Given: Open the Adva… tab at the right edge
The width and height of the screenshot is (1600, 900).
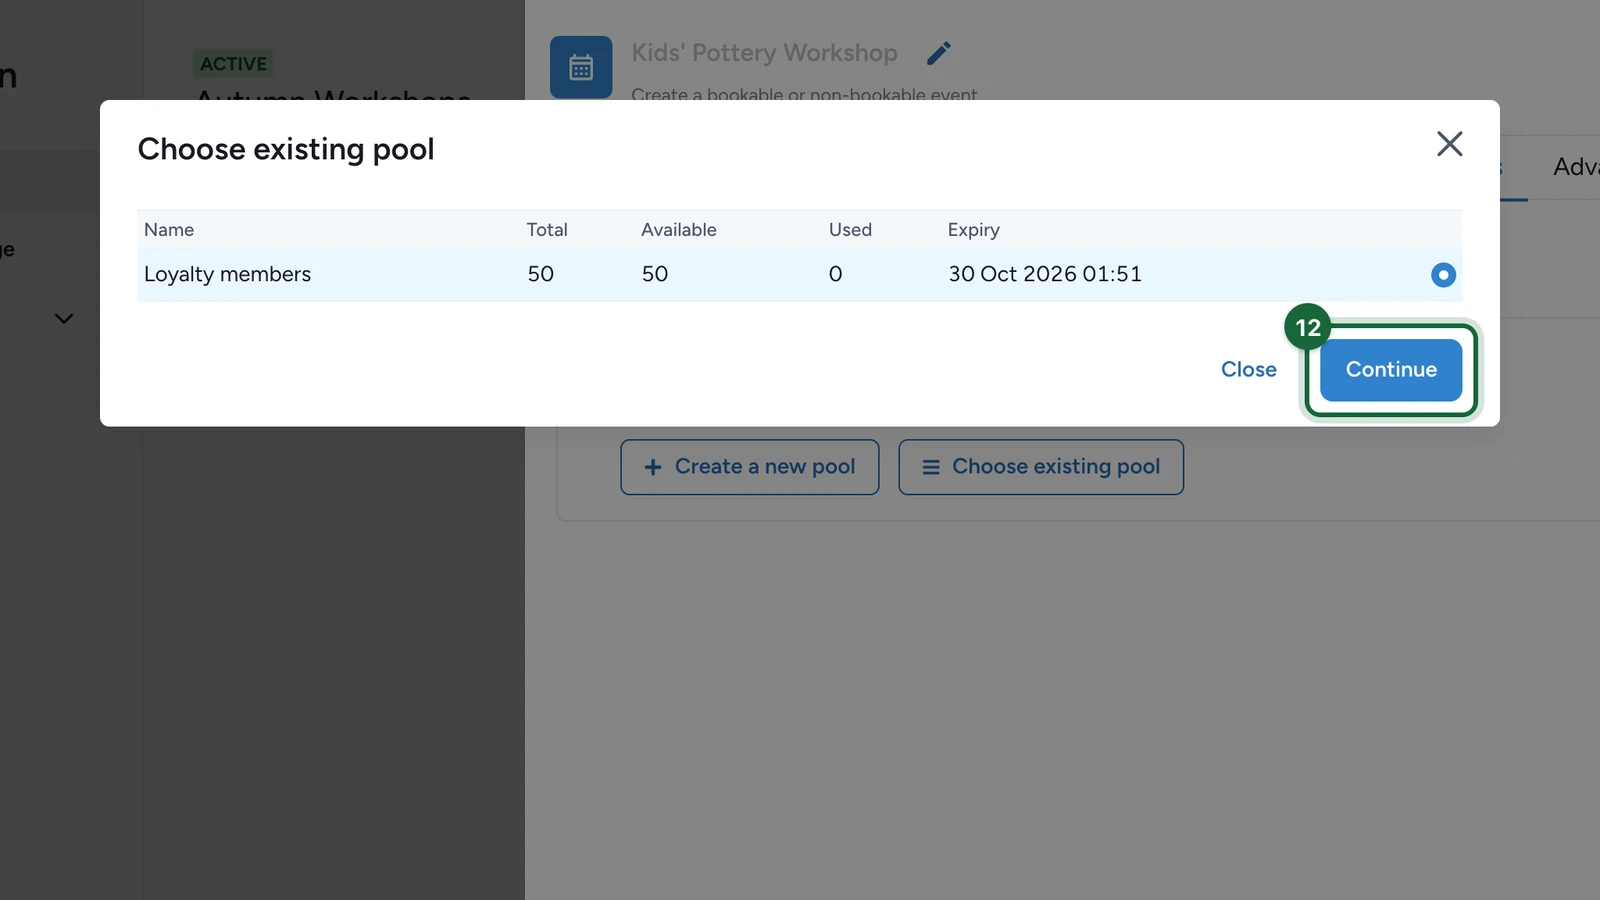Looking at the screenshot, I should [1576, 167].
